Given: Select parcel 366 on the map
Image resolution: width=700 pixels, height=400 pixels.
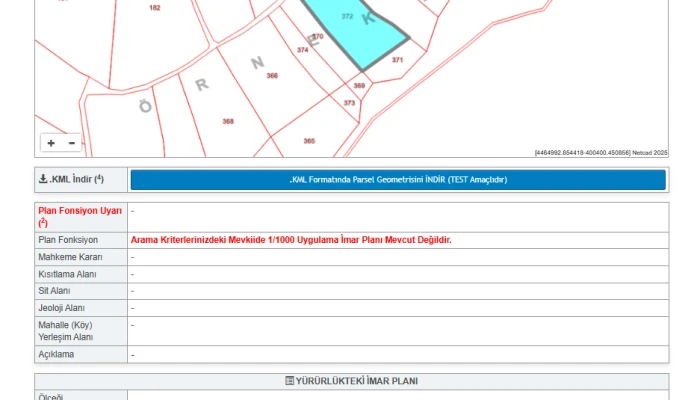Looking at the screenshot, I should (x=272, y=76).
